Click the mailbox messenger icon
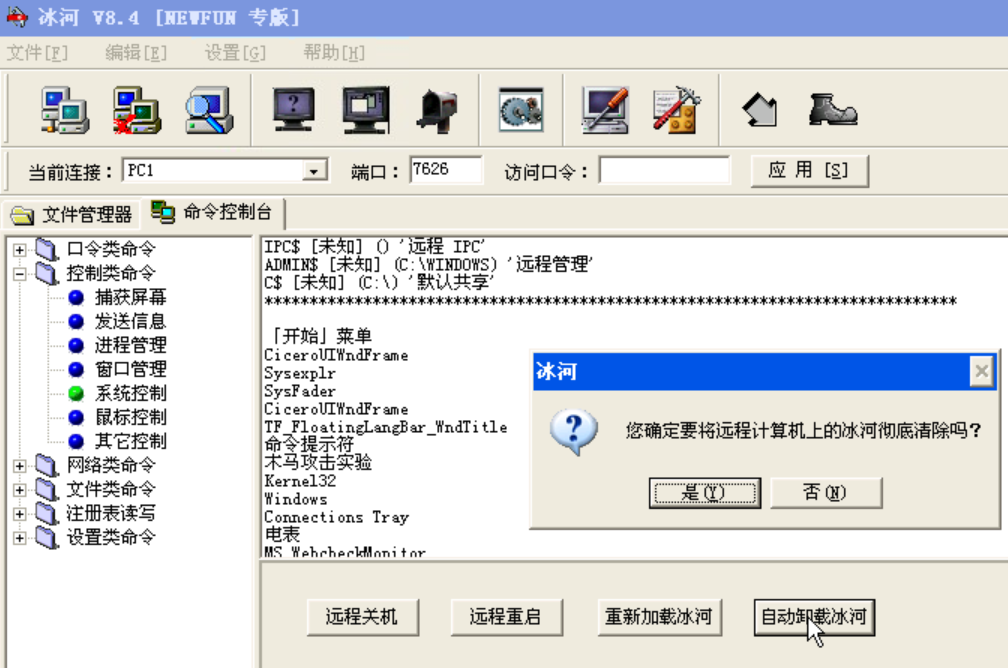1008x668 pixels. pyautogui.click(x=438, y=111)
